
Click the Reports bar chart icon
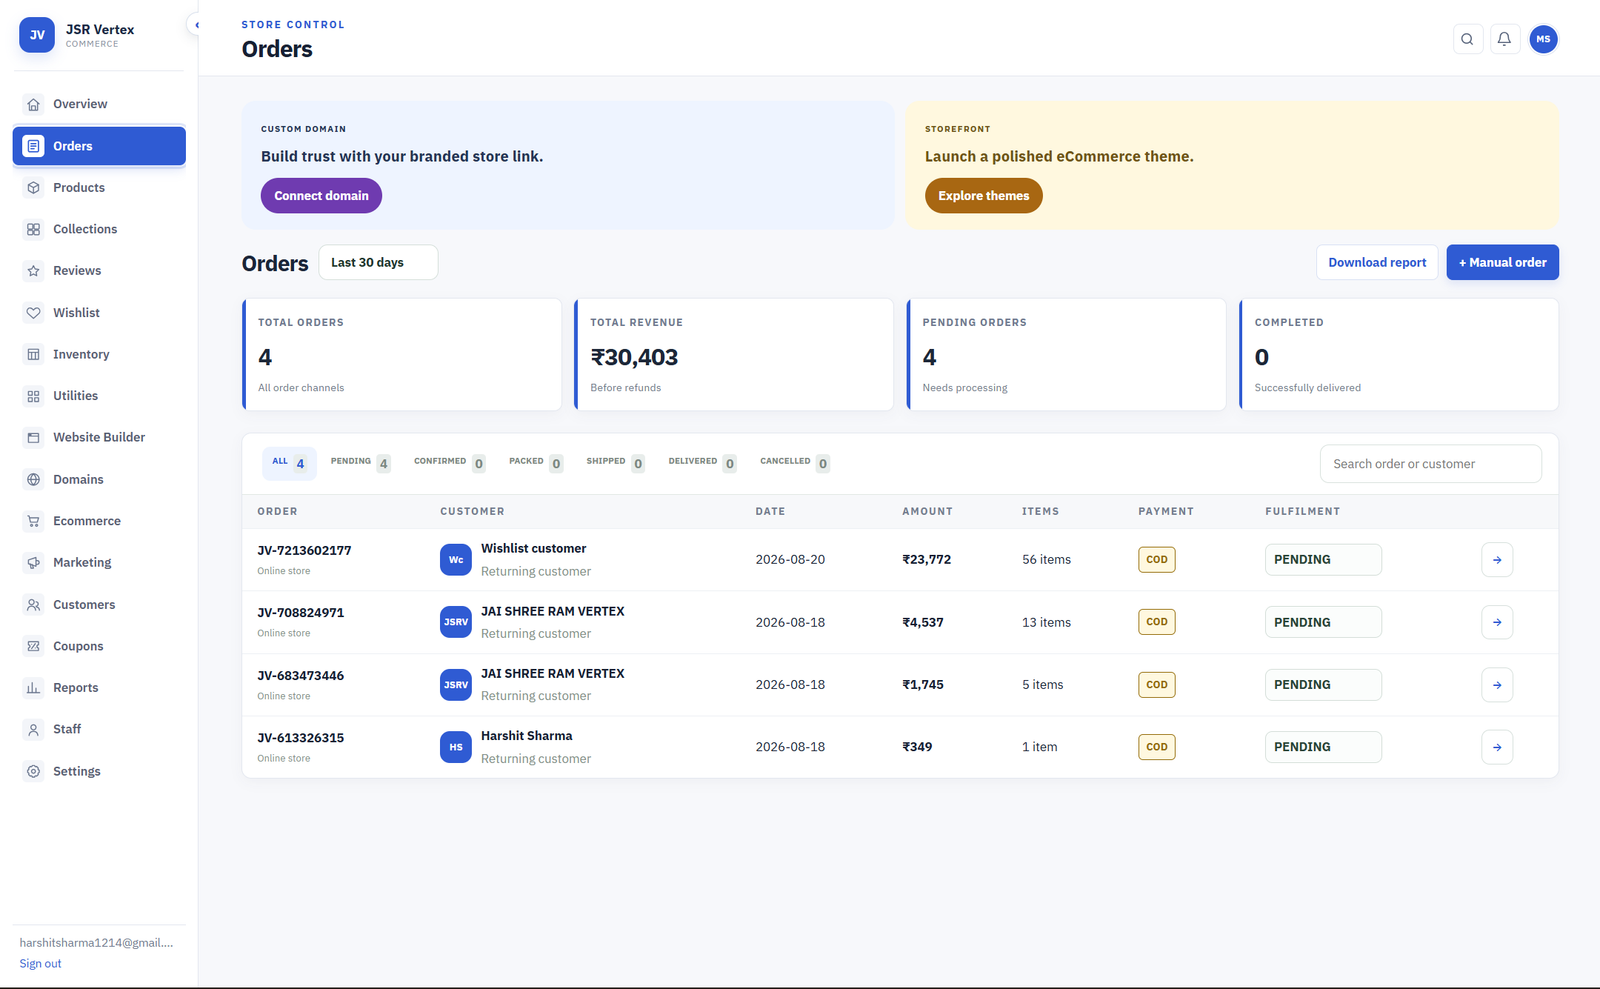tap(33, 688)
